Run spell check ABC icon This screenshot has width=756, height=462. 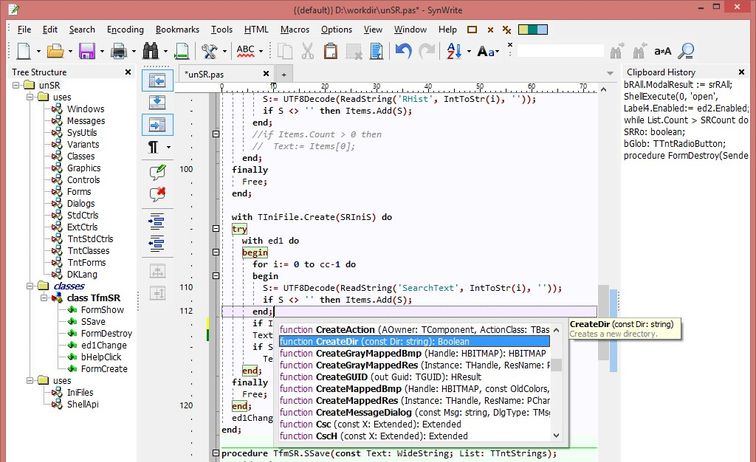click(245, 51)
